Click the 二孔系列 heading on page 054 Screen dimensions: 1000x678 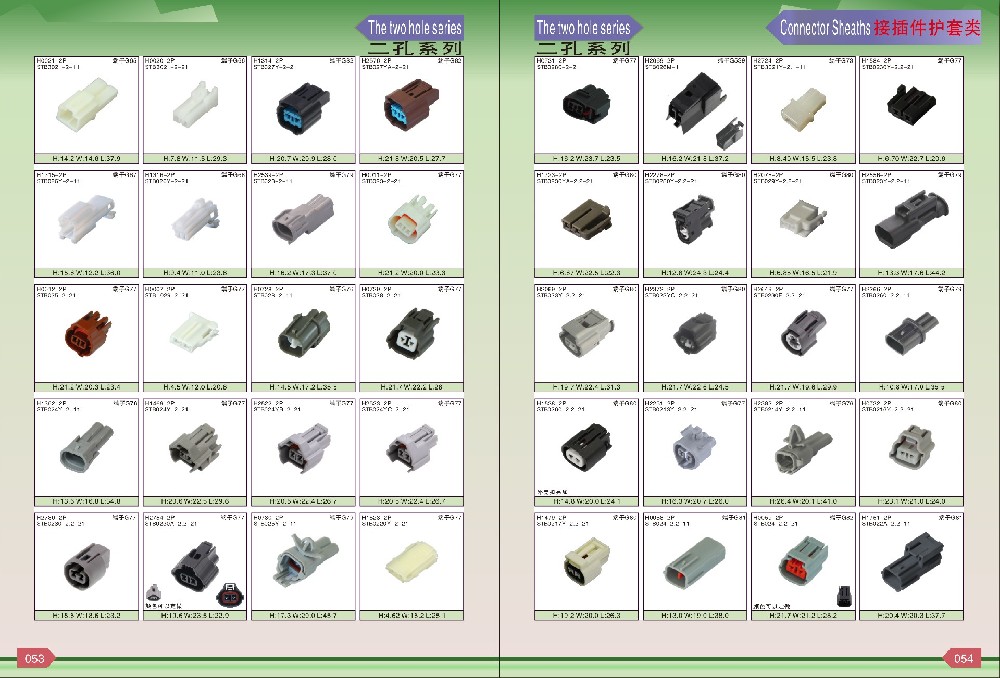click(583, 48)
